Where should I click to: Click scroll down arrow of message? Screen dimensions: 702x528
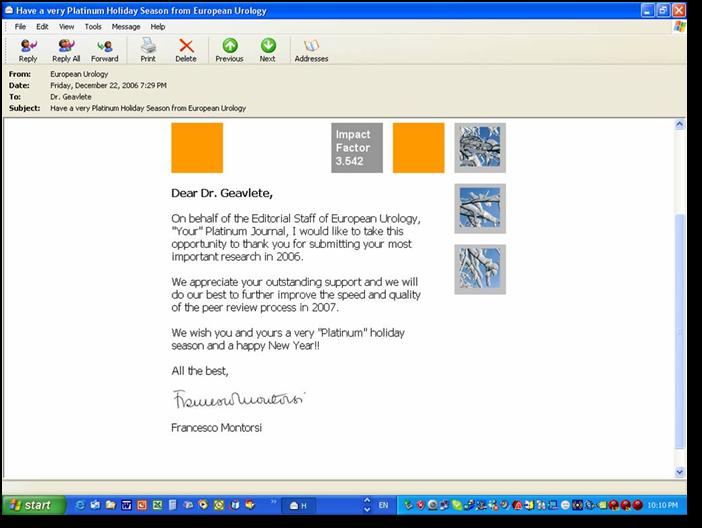pyautogui.click(x=680, y=472)
